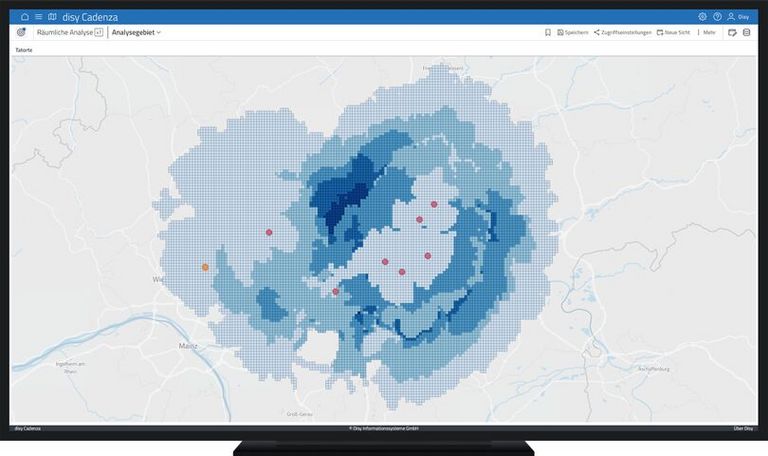Open the Disy user menu
This screenshot has height=456, width=768.
click(738, 17)
